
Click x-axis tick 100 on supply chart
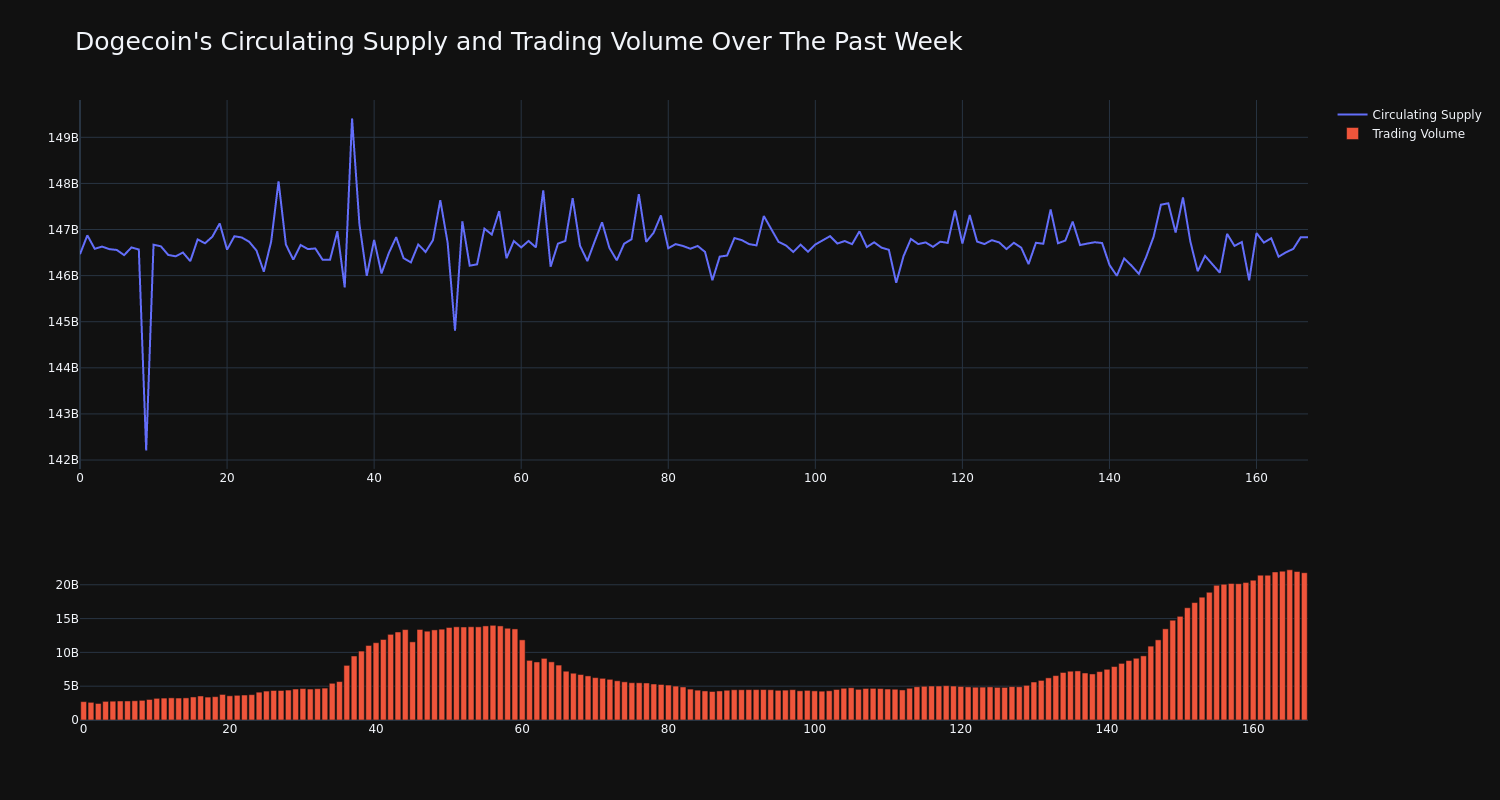tap(815, 478)
